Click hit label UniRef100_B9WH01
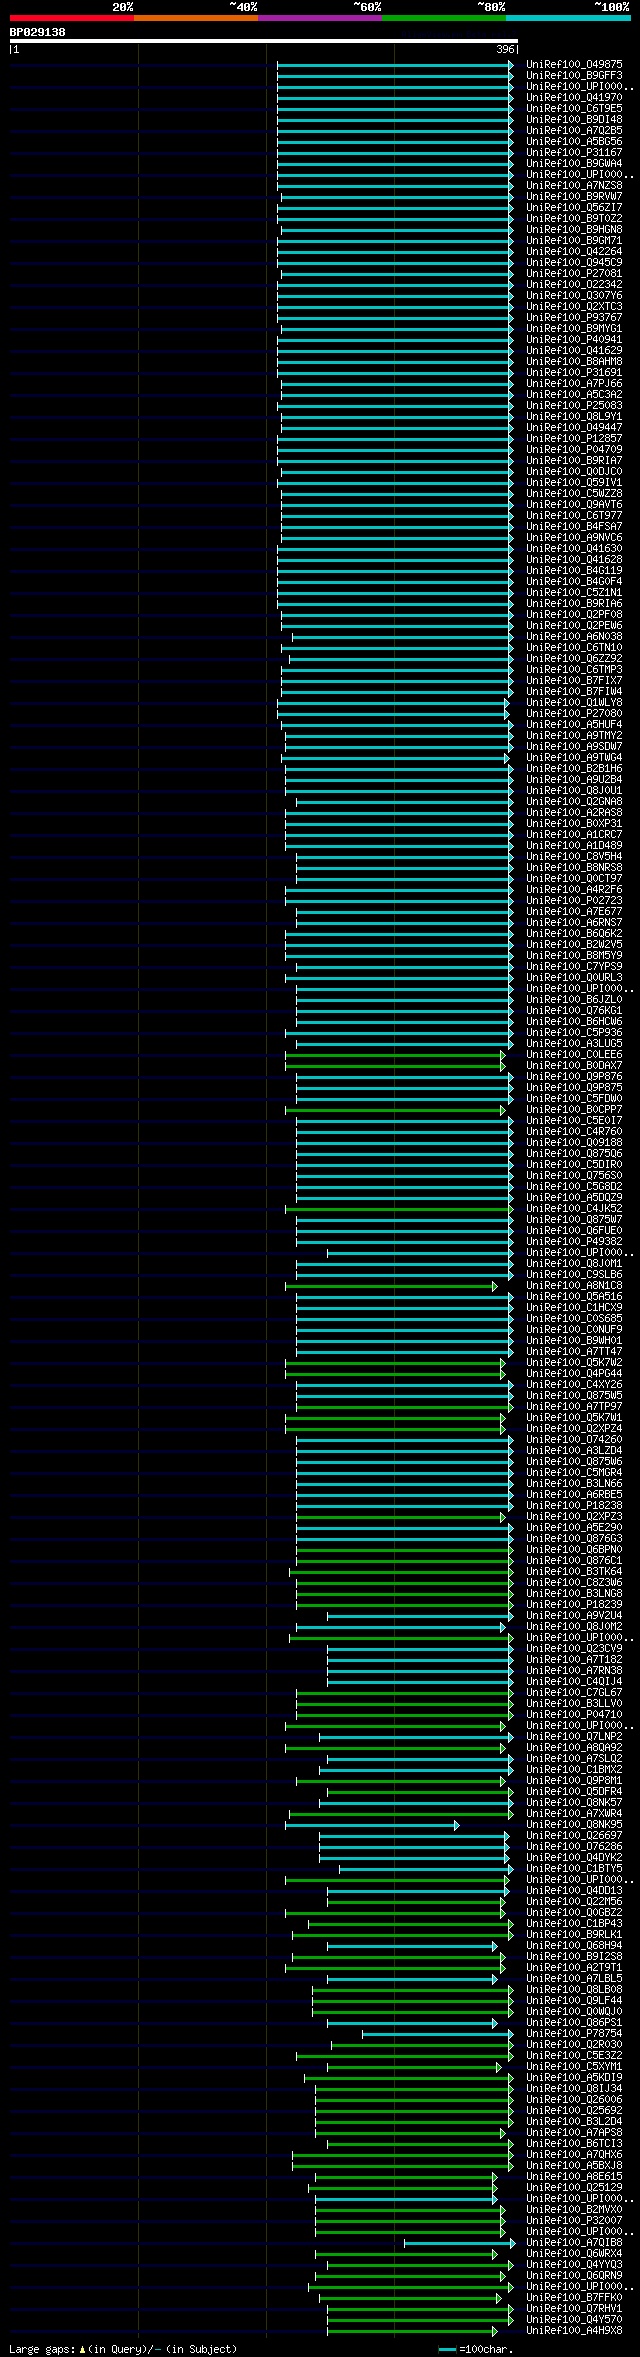This screenshot has width=640, height=2357. [574, 1340]
